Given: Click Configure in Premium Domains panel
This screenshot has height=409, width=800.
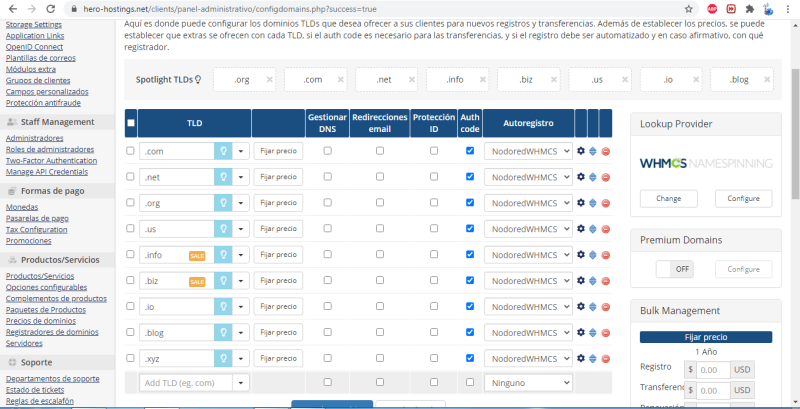Looking at the screenshot, I should pyautogui.click(x=743, y=269).
